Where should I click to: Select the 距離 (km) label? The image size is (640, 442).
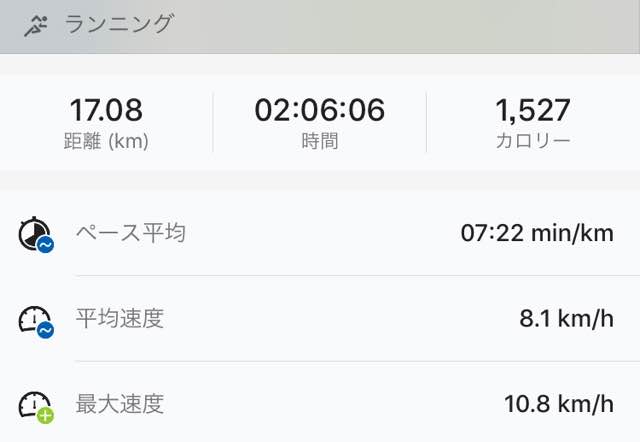pyautogui.click(x=106, y=141)
